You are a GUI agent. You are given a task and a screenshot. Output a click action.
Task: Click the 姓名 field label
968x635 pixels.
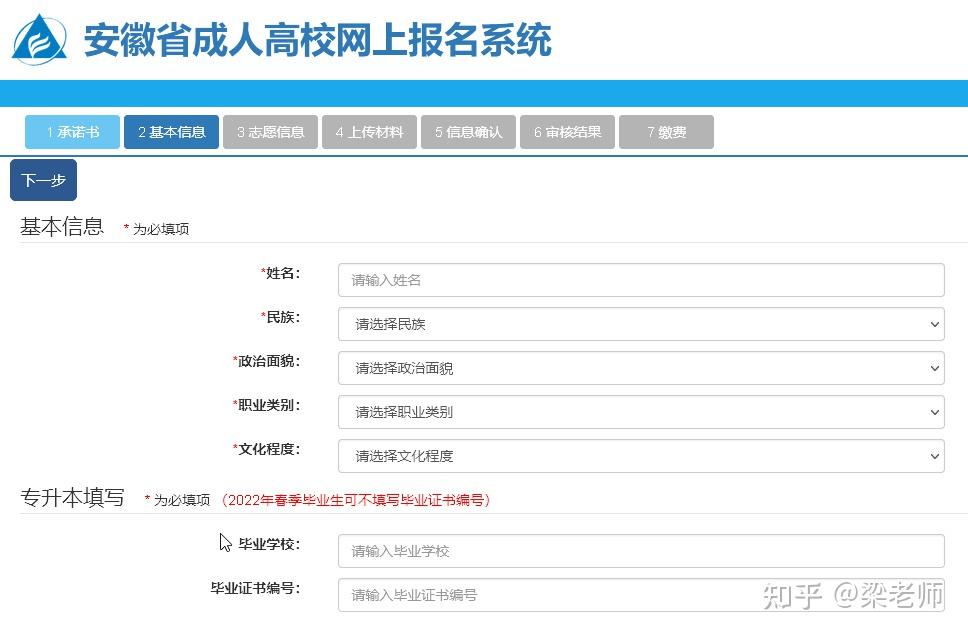(281, 273)
